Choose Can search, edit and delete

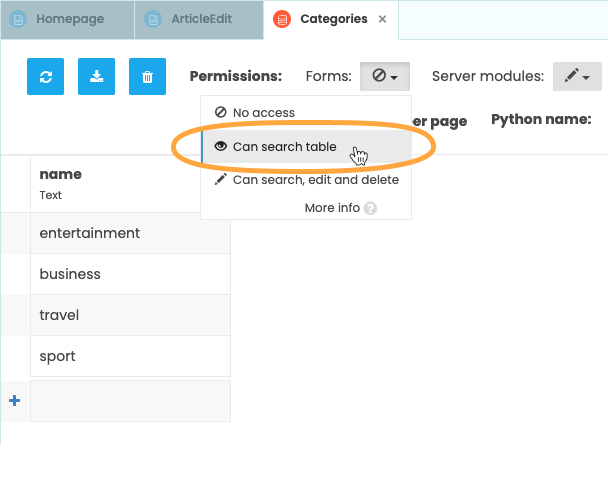[x=306, y=180]
